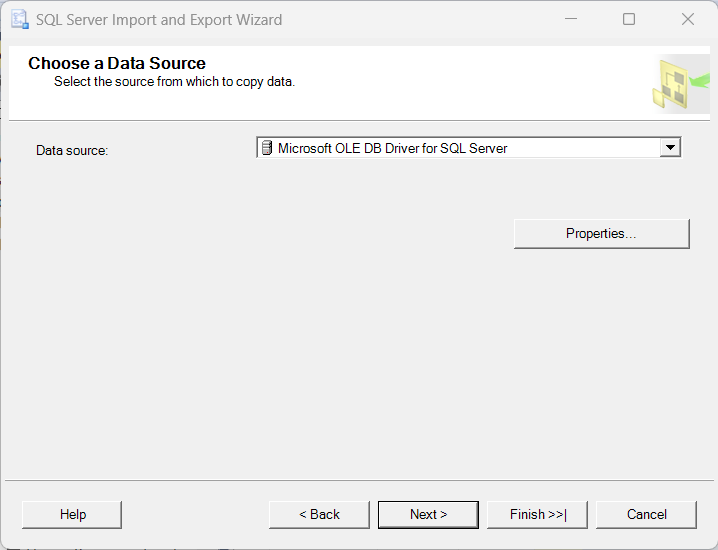Screen dimensions: 718x550
Task: Cancel the Import and Export Wizard
Action: click(646, 514)
